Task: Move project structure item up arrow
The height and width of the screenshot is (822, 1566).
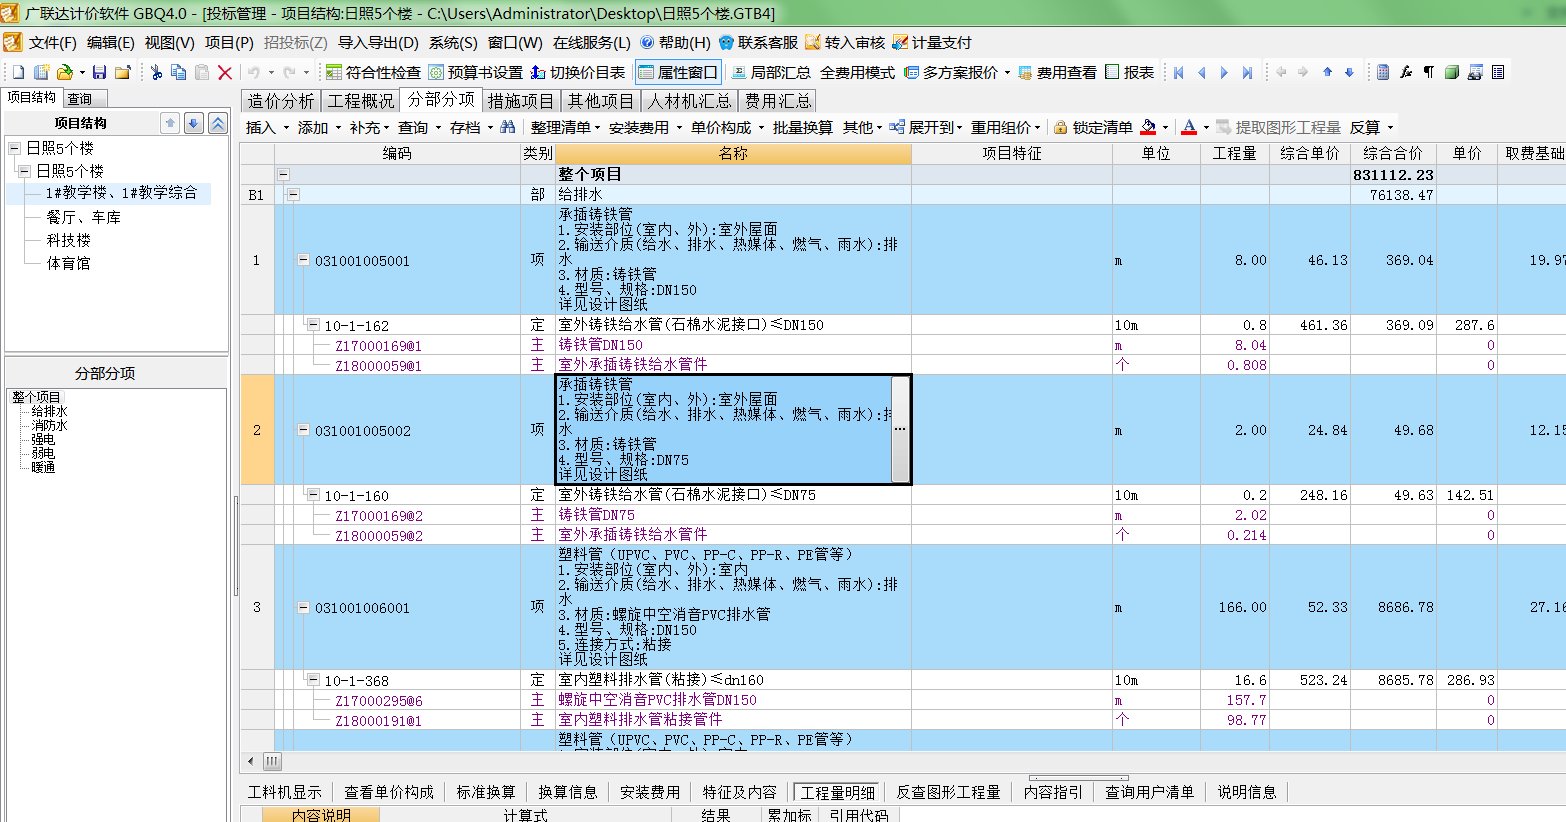Action: tap(170, 123)
